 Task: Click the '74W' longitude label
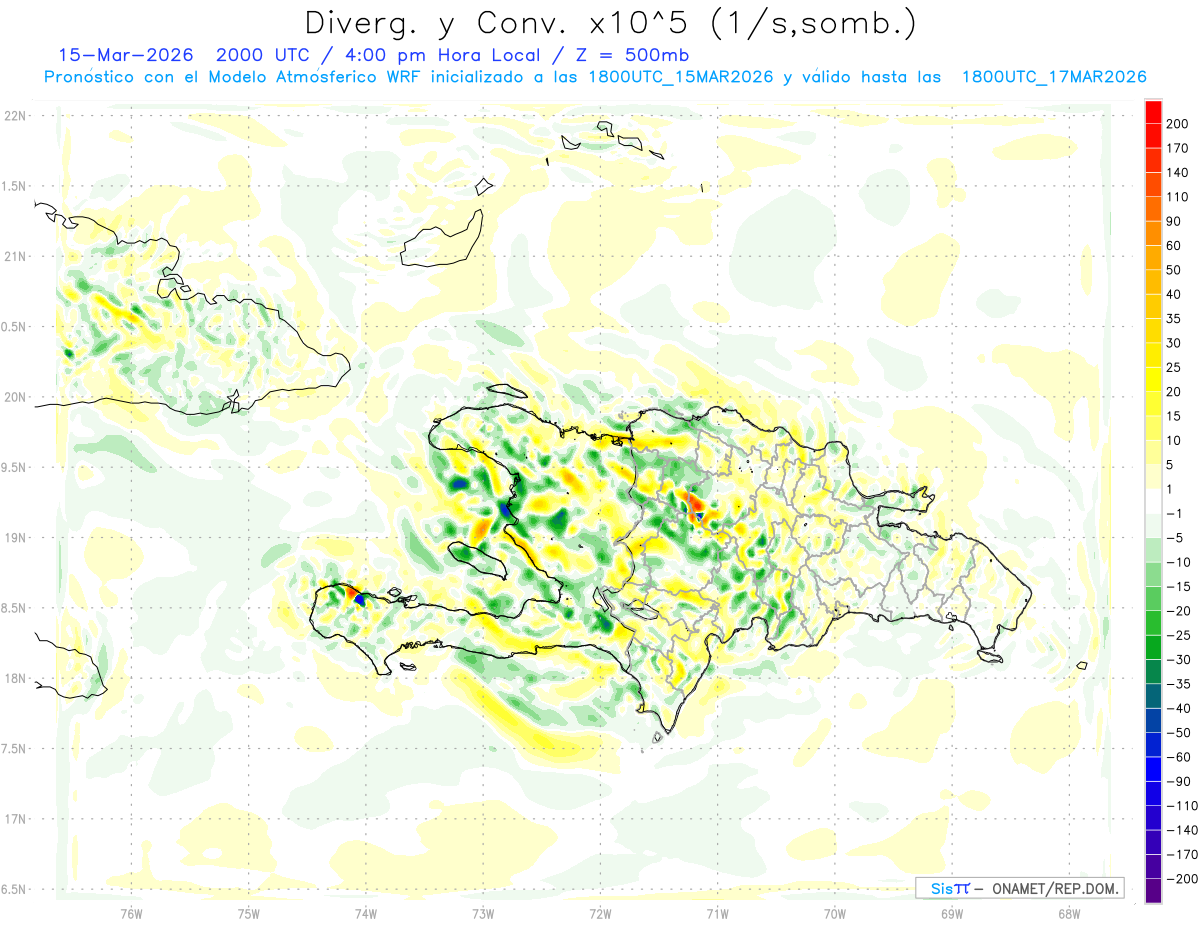[365, 913]
